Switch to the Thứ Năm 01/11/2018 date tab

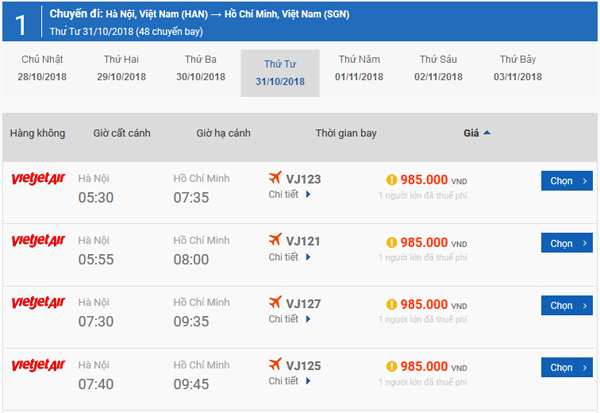359,68
